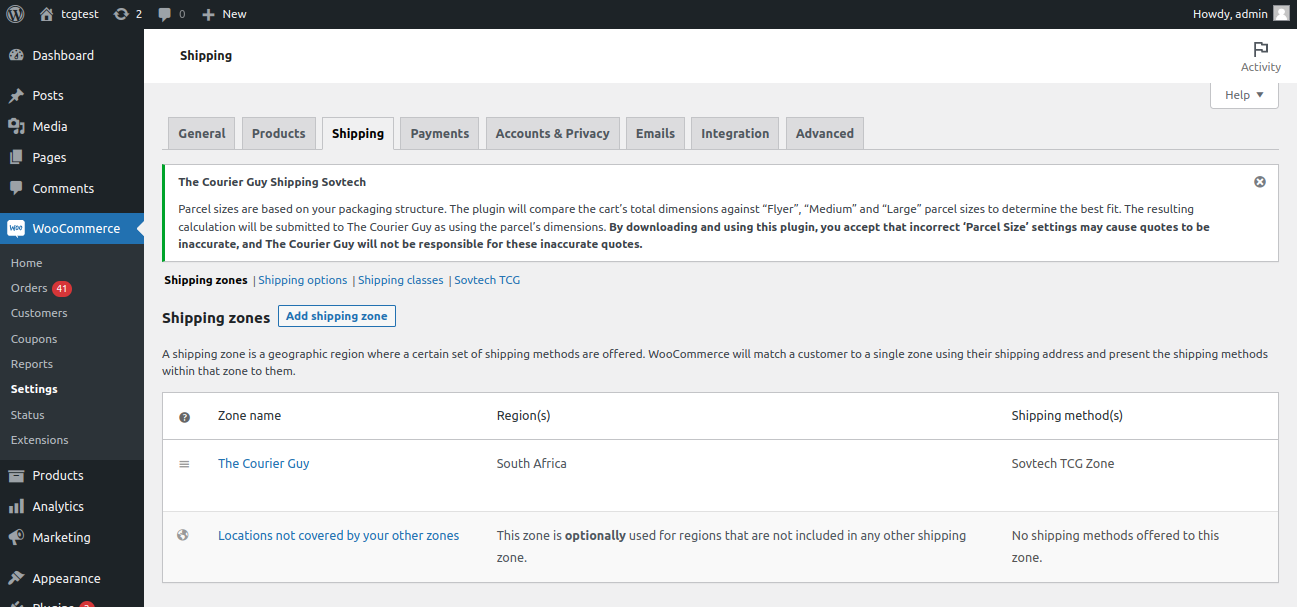Image resolution: width=1297 pixels, height=607 pixels.
Task: Open Locations not covered by your other zones
Action: pyautogui.click(x=339, y=535)
